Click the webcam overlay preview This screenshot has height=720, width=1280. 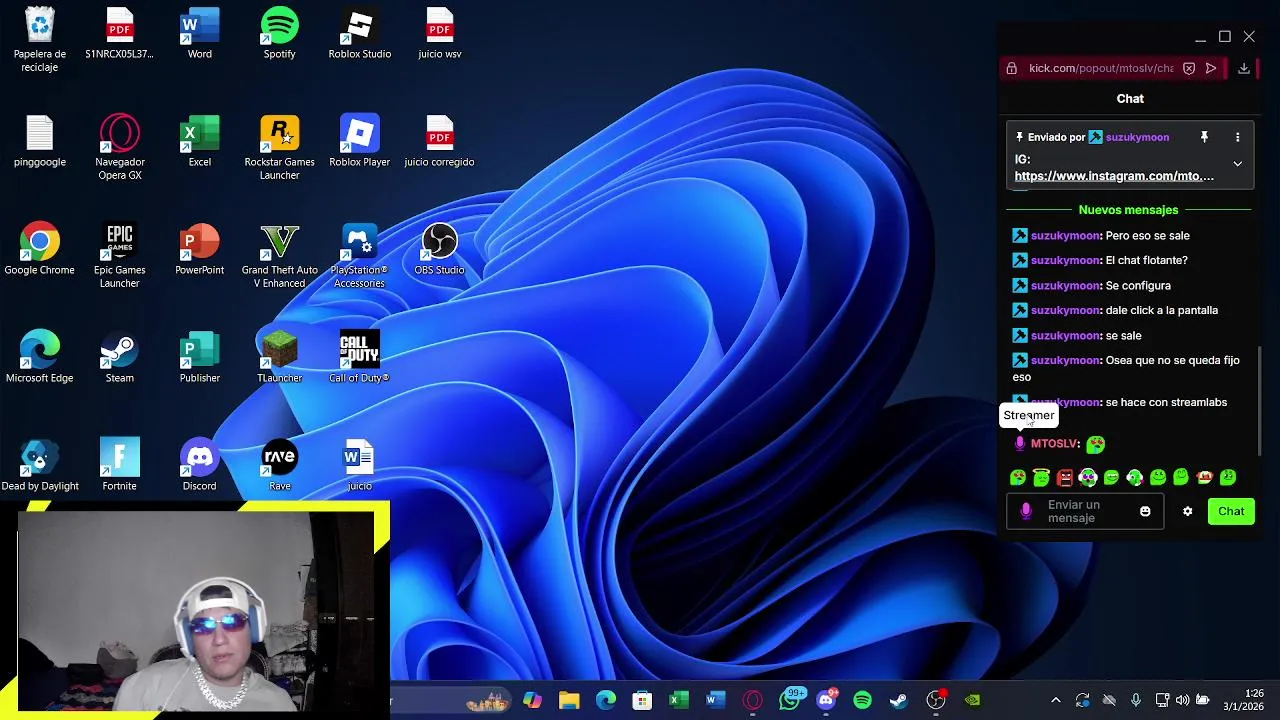click(194, 610)
